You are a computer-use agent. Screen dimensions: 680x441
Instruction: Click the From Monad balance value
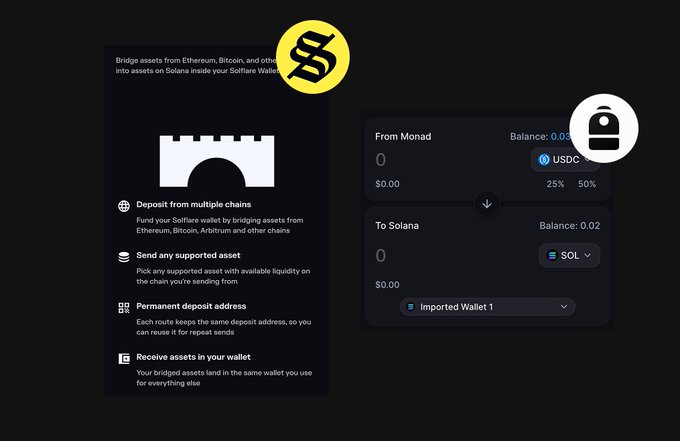coord(560,137)
